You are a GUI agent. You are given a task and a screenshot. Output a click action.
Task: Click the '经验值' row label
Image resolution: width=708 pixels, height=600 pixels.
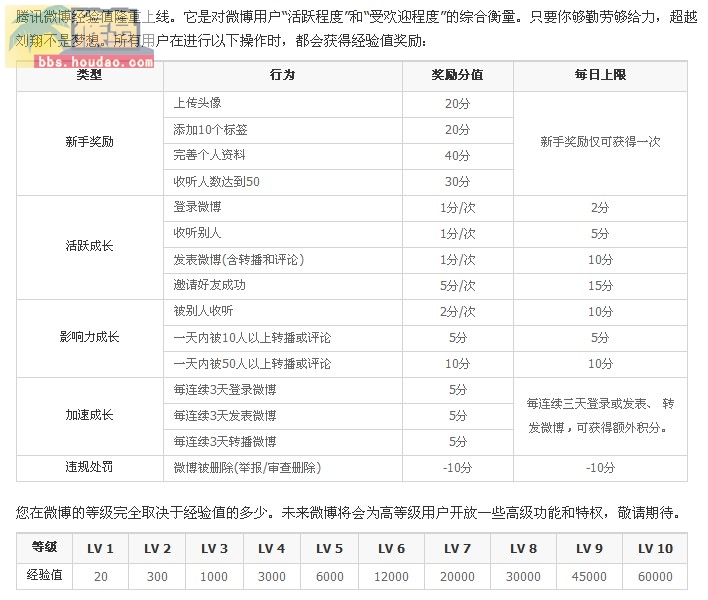click(x=44, y=575)
